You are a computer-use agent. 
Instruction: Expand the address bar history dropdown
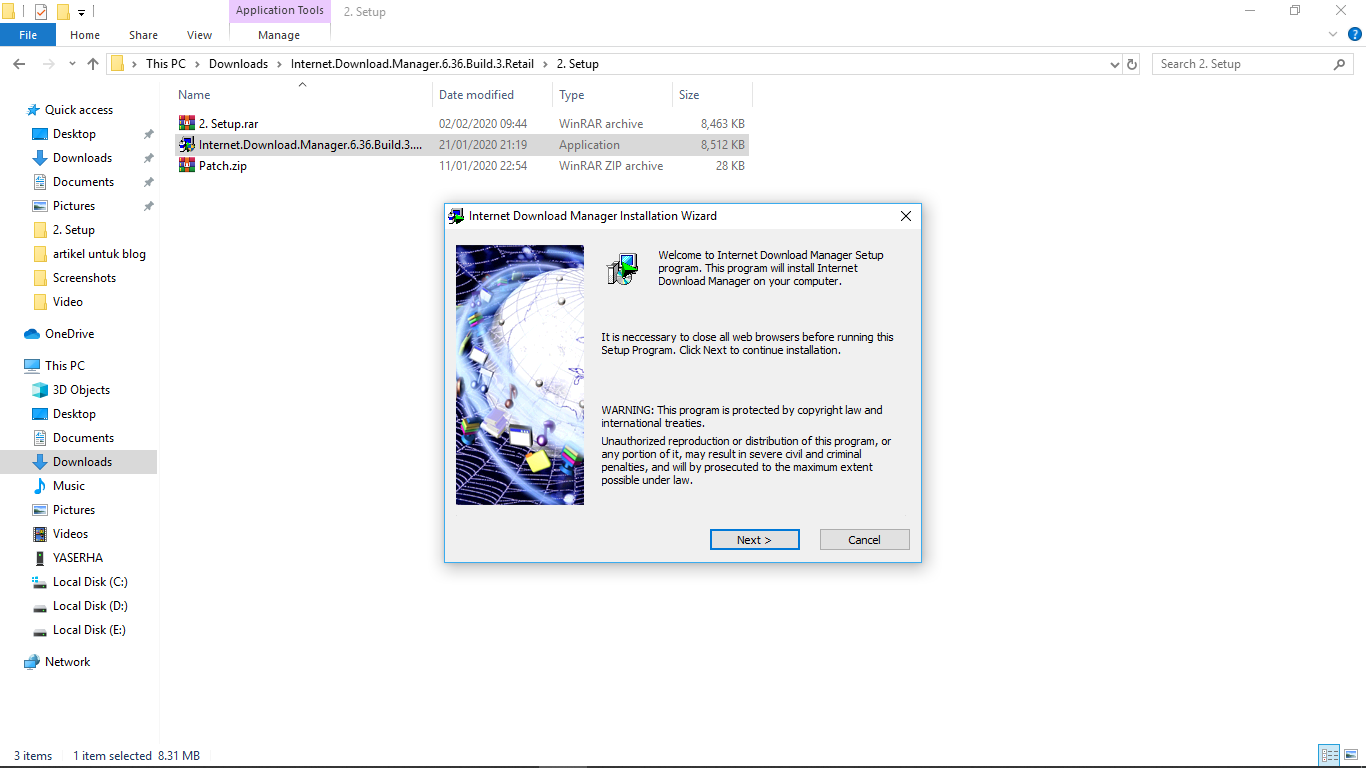point(1115,64)
